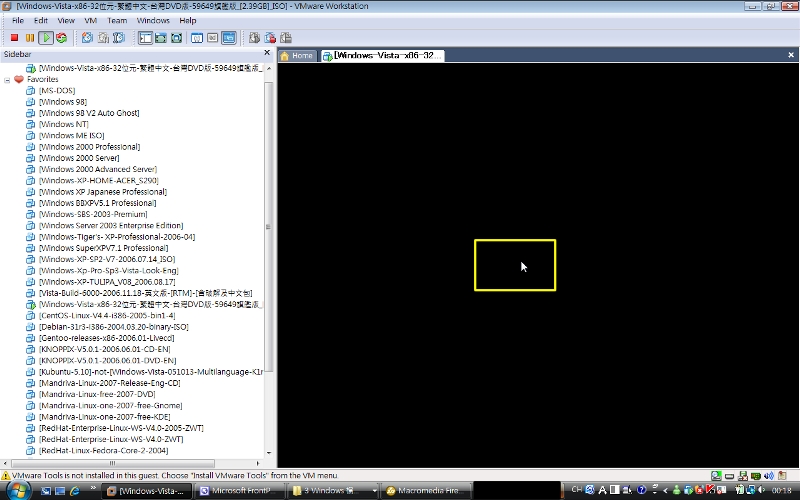Click the red Power Off button
800x500 pixels.
(x=14, y=38)
